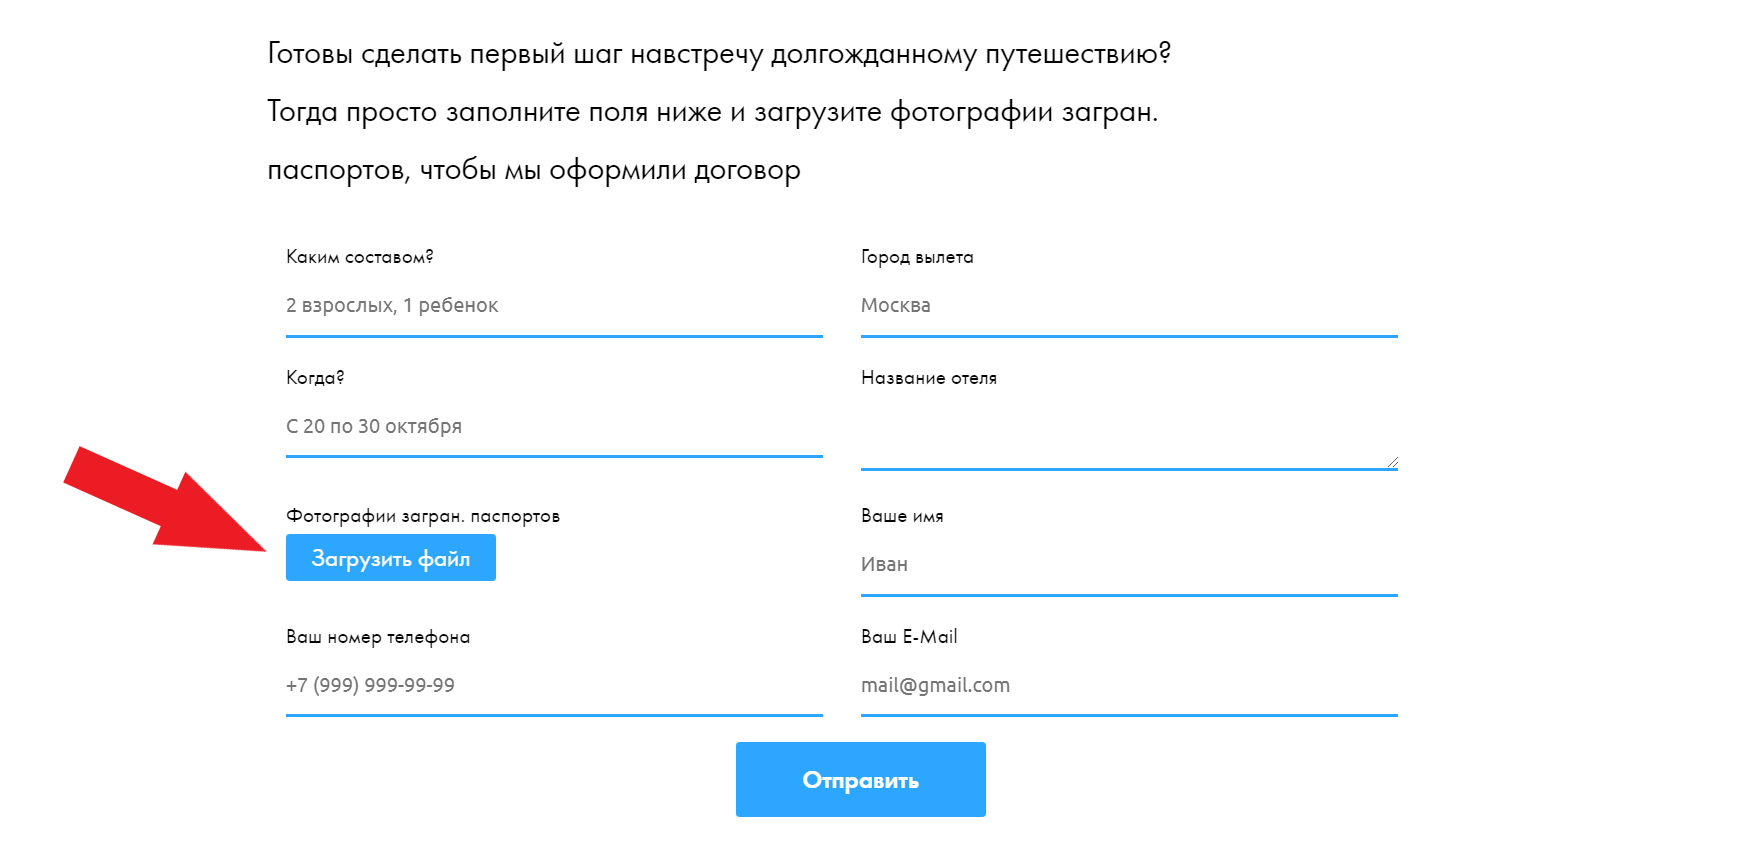Click the "Фотографии загран. паспортов" label
This screenshot has width=1764, height=844.
pos(423,516)
